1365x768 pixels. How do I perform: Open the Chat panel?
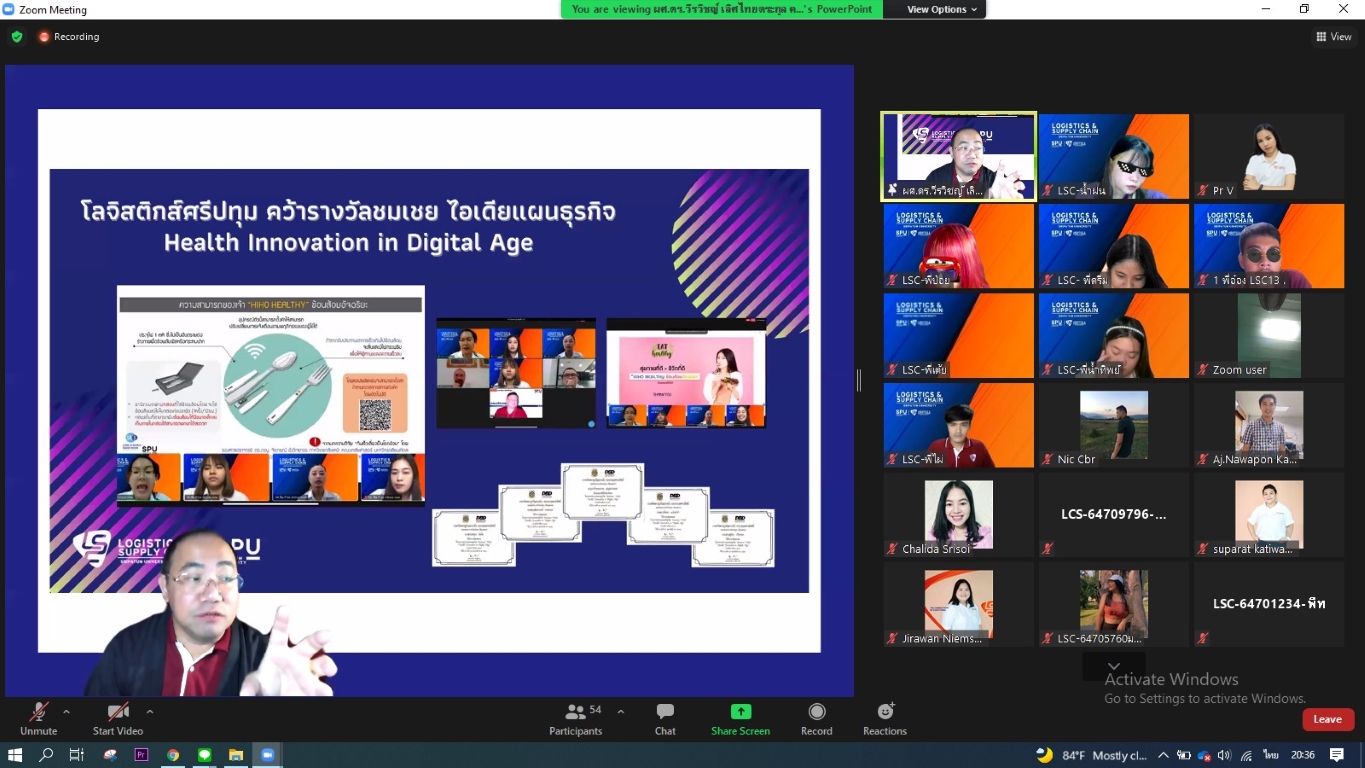click(x=665, y=713)
